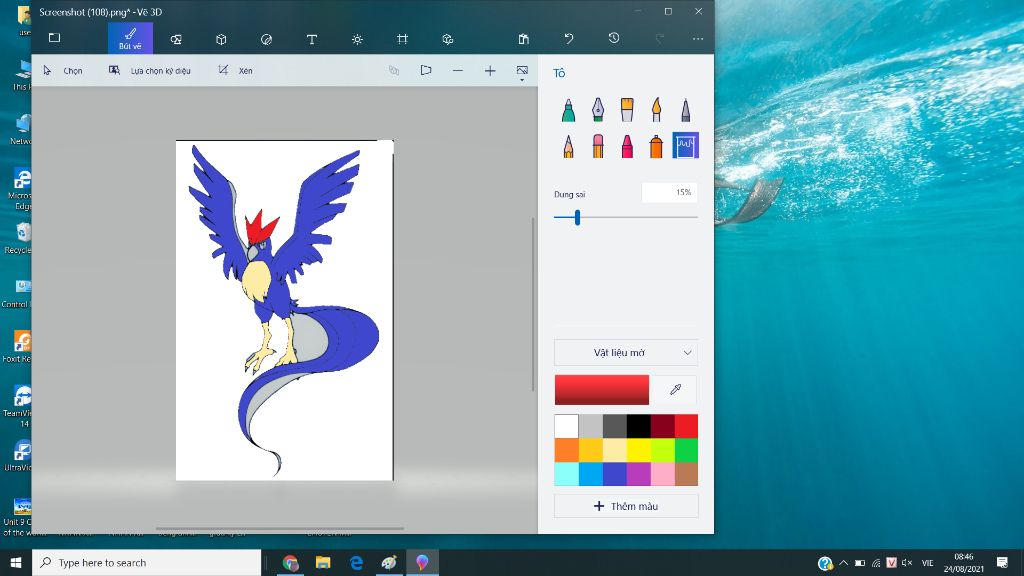Open the Stickers tab
The height and width of the screenshot is (576, 1024).
pos(266,39)
